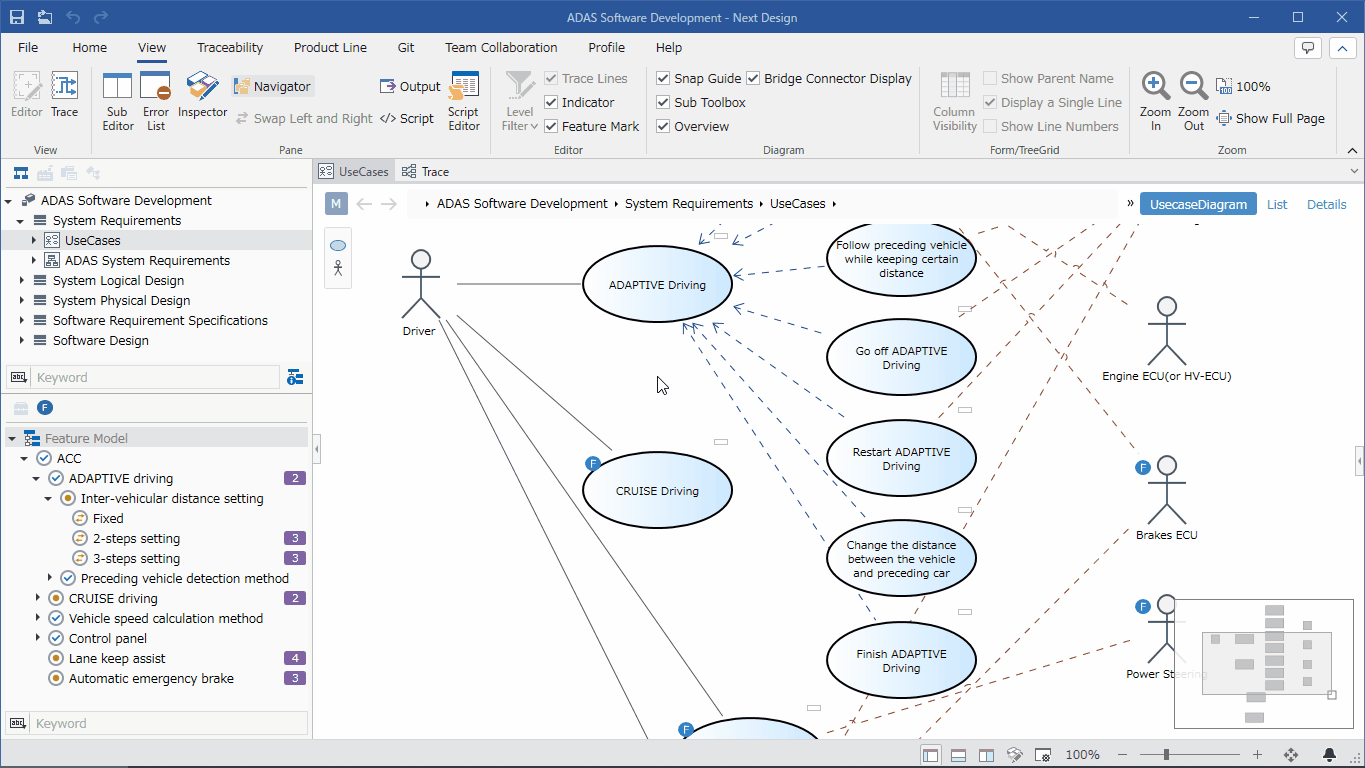Open the Sub Editor pane
The height and width of the screenshot is (768, 1365).
tap(117, 101)
